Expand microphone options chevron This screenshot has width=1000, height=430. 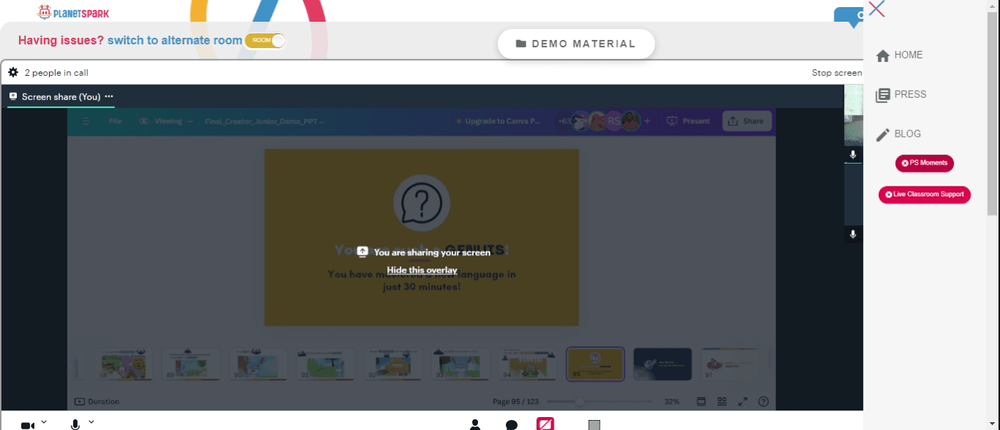click(91, 422)
